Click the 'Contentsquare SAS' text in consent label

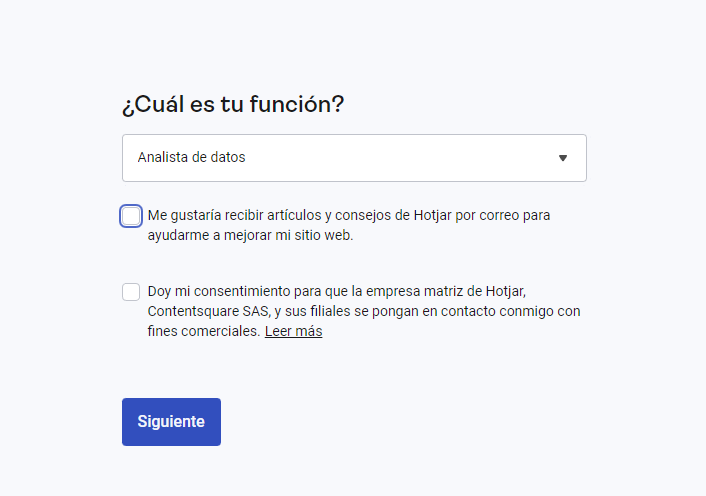pyautogui.click(x=208, y=311)
